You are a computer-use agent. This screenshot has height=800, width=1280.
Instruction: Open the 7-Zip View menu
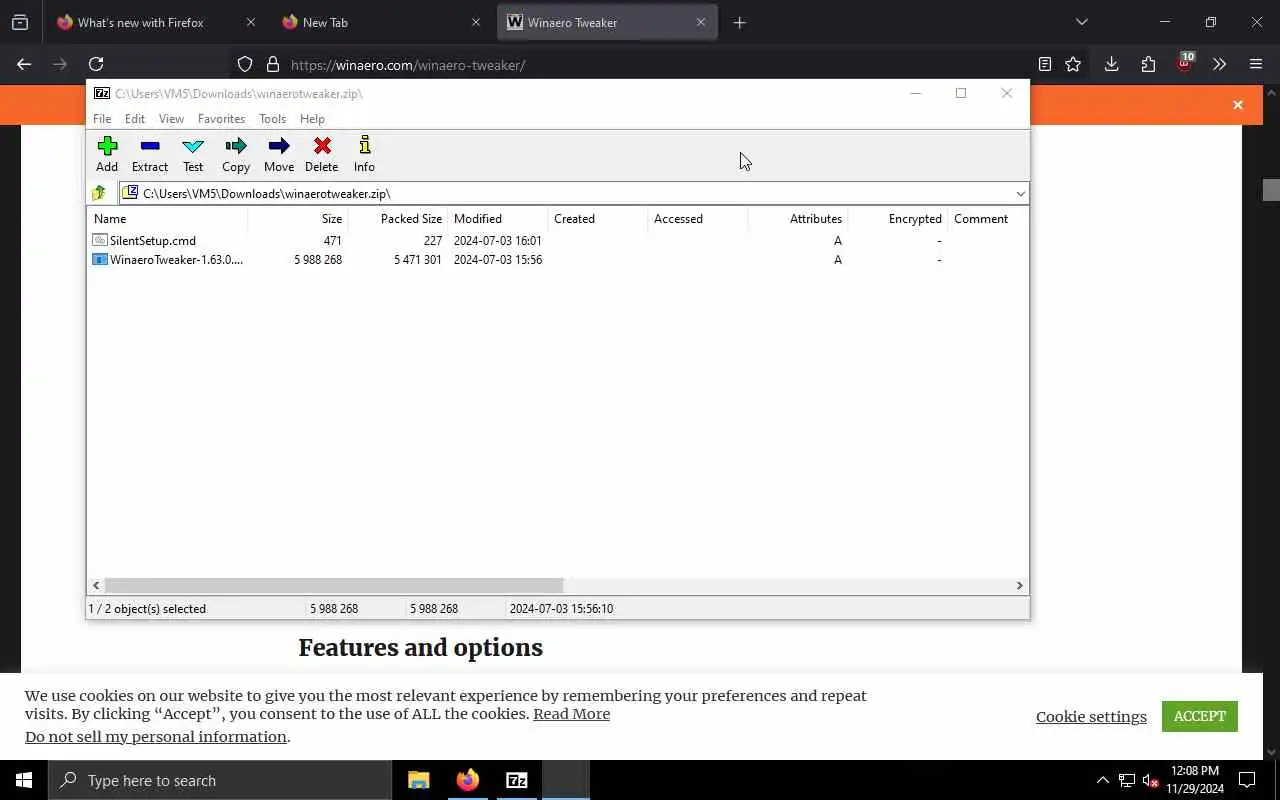(x=171, y=118)
